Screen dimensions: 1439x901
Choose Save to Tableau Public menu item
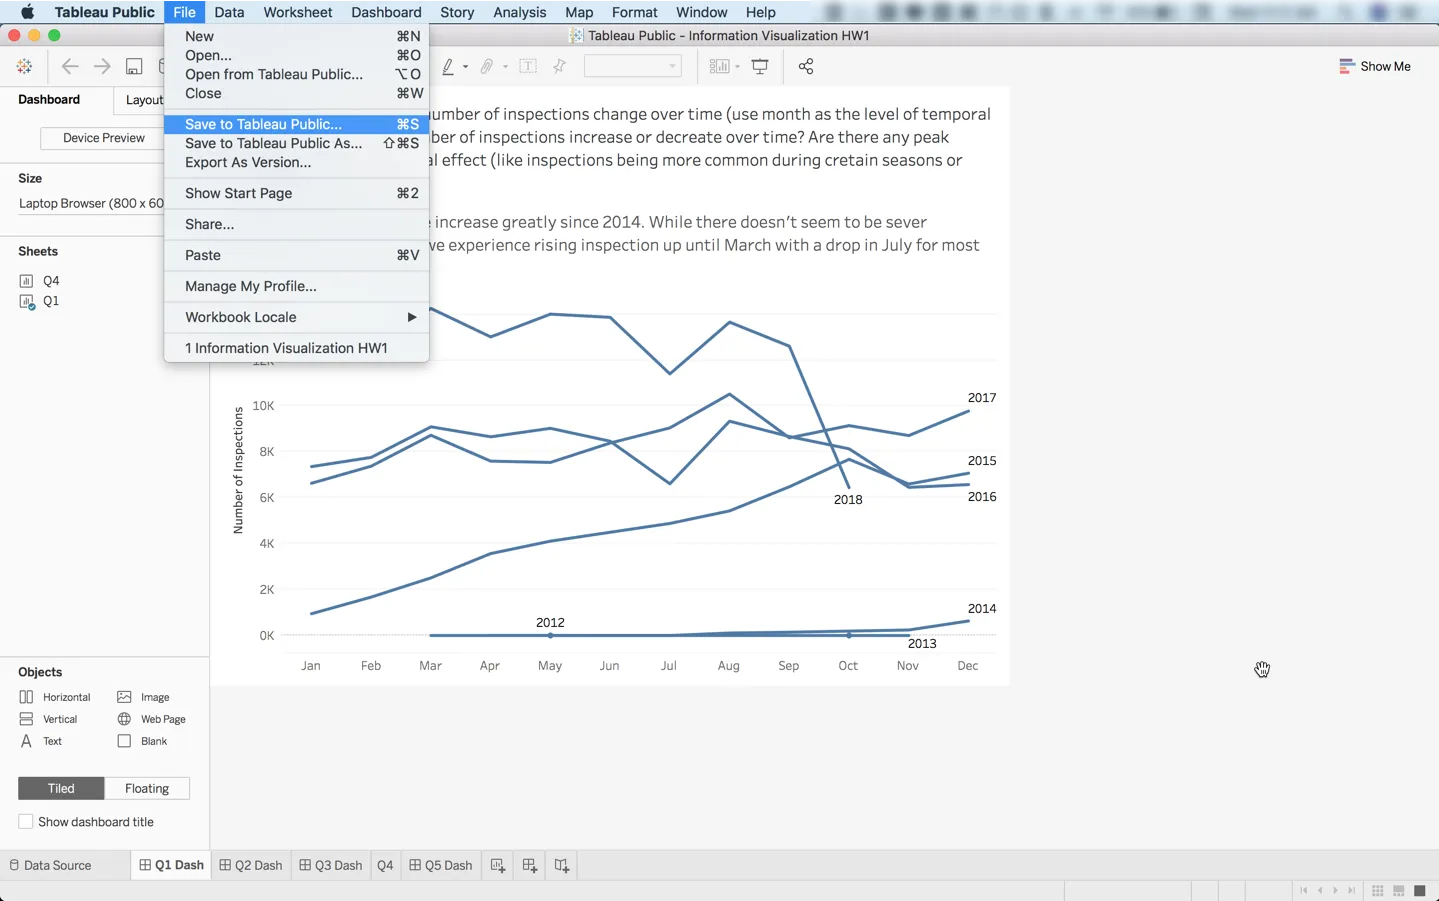pyautogui.click(x=296, y=124)
